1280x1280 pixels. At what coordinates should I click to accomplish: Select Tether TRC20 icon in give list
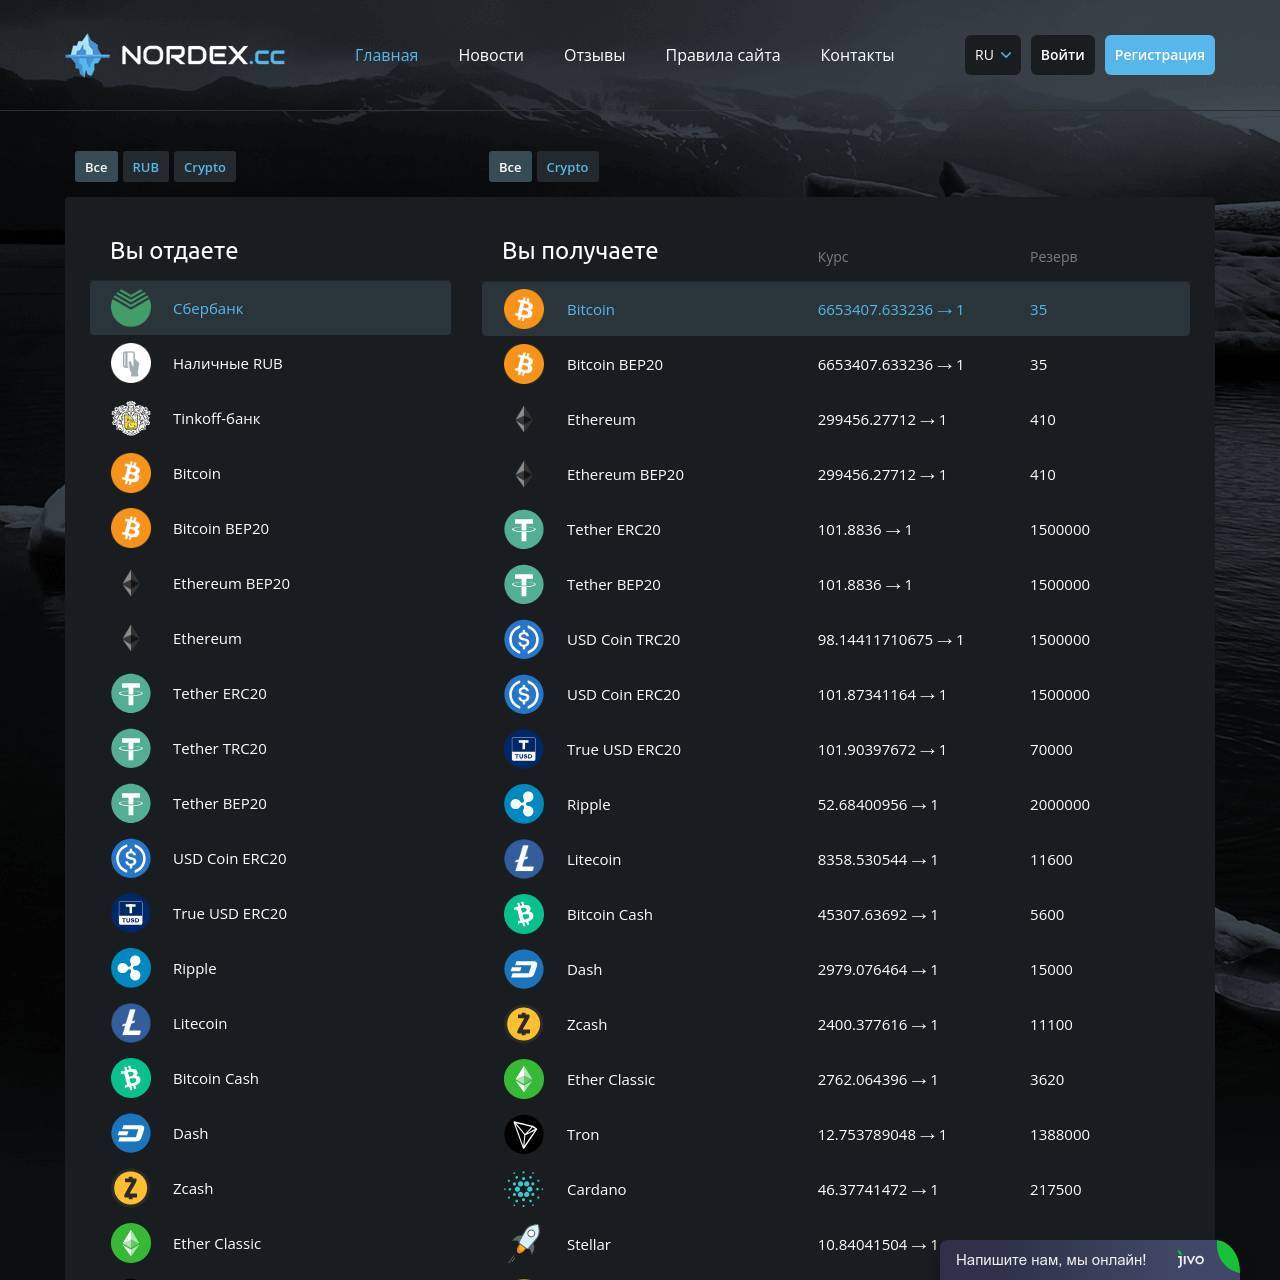[131, 748]
